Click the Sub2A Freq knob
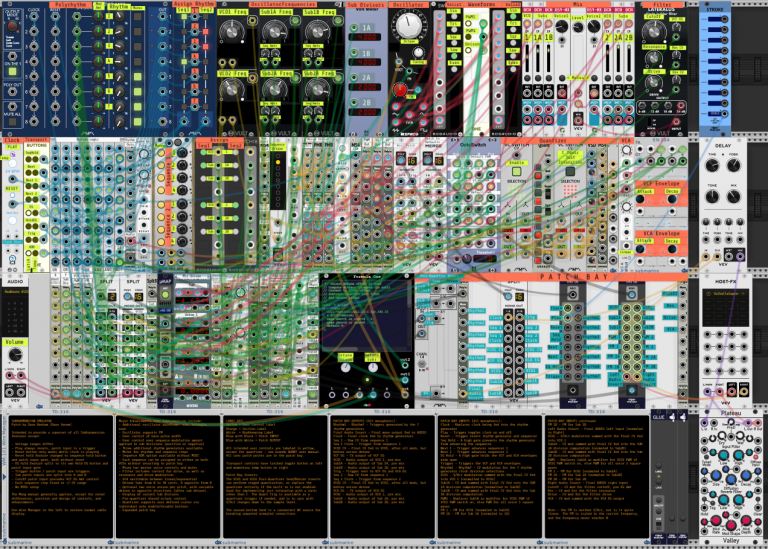Screen dimensions: 768x549 tap(273, 89)
